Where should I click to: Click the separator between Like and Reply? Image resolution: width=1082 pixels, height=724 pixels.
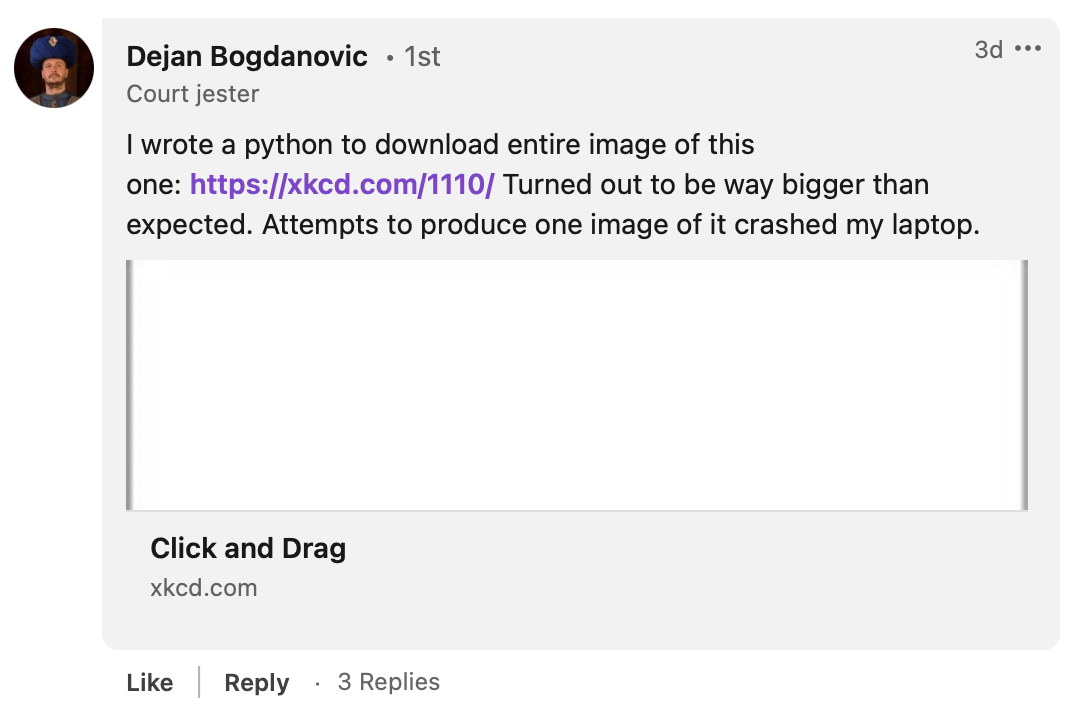click(199, 682)
